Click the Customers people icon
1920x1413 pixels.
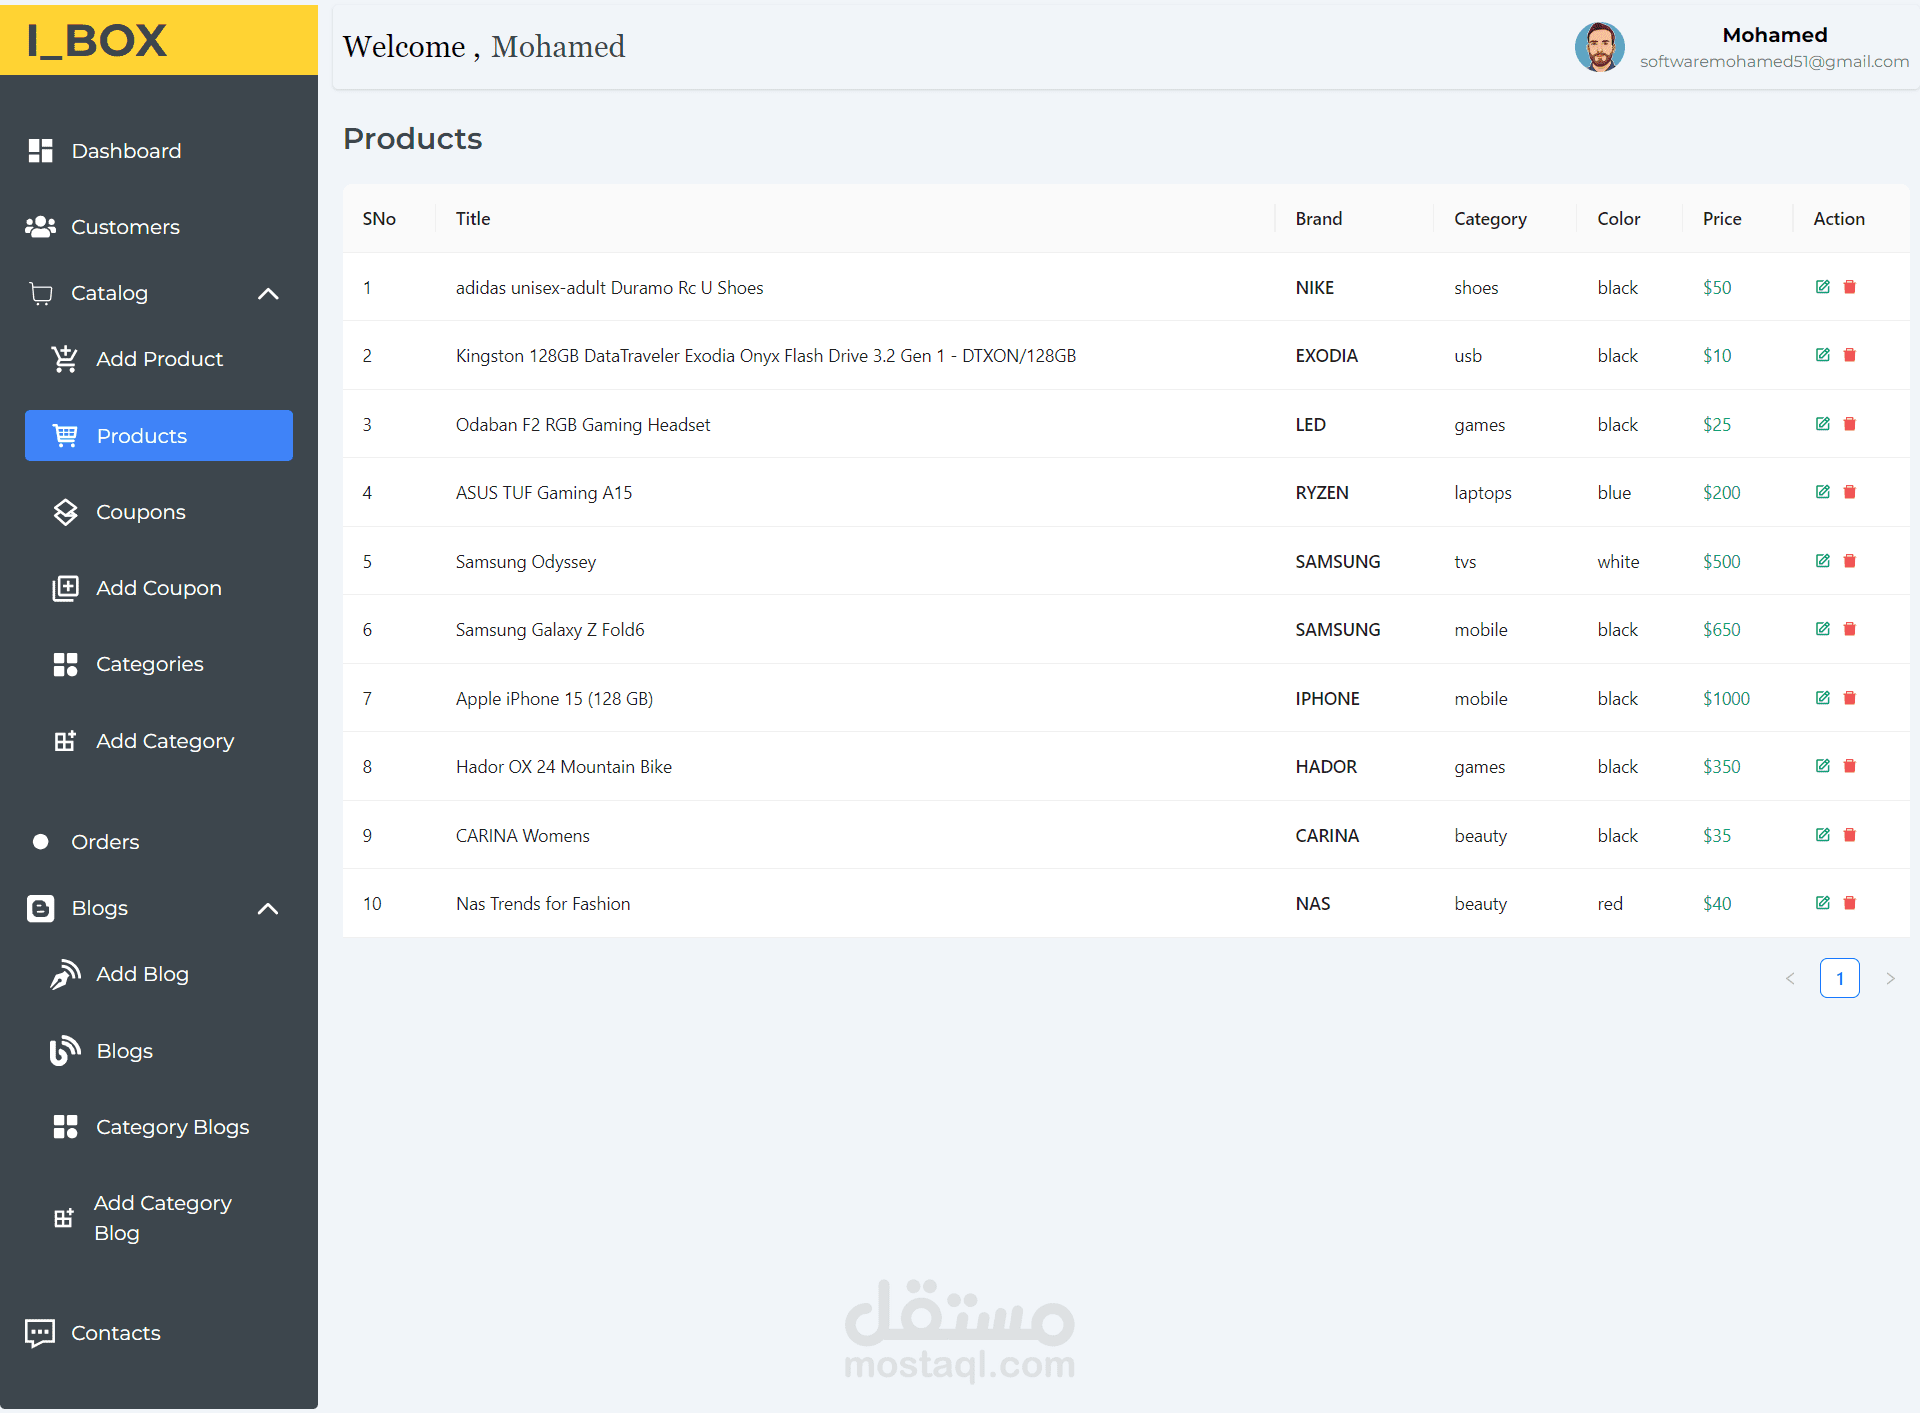click(x=40, y=227)
